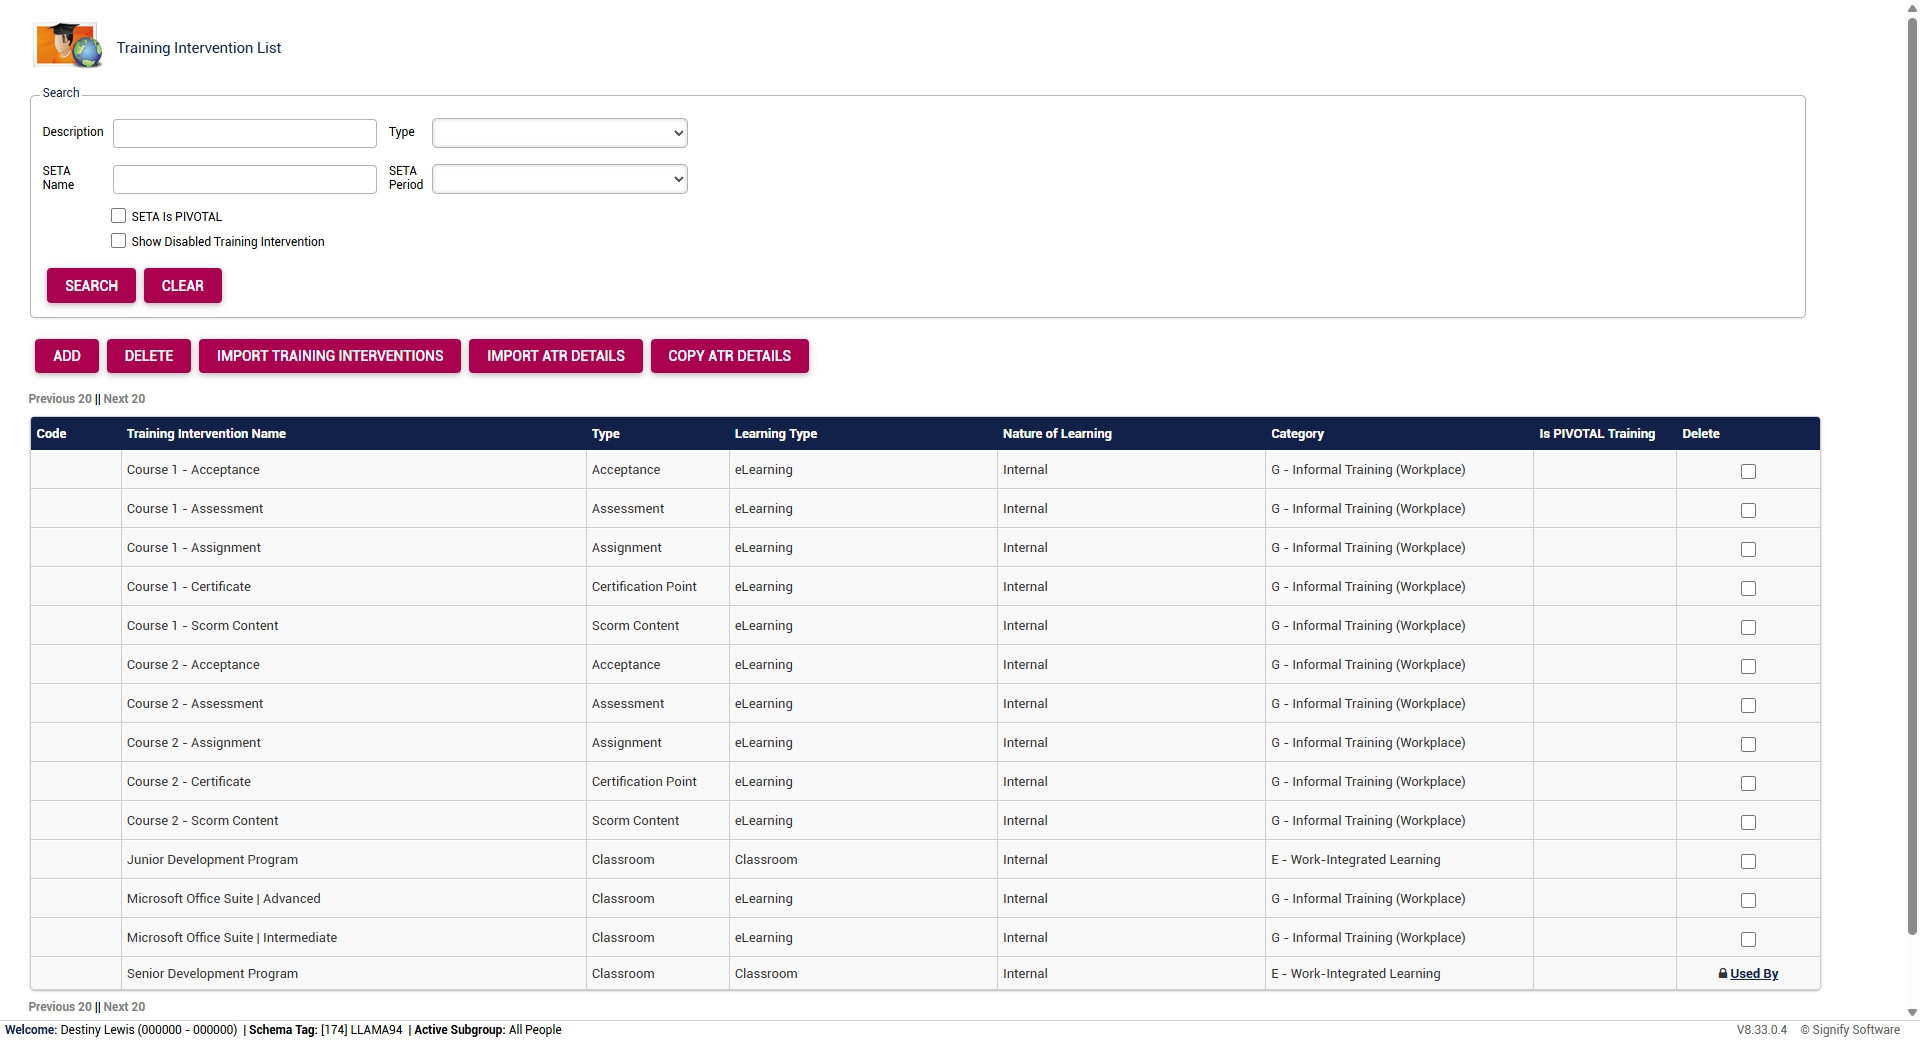The width and height of the screenshot is (1920, 1046).
Task: Click the Training Intervention List logo icon
Action: pos(68,46)
